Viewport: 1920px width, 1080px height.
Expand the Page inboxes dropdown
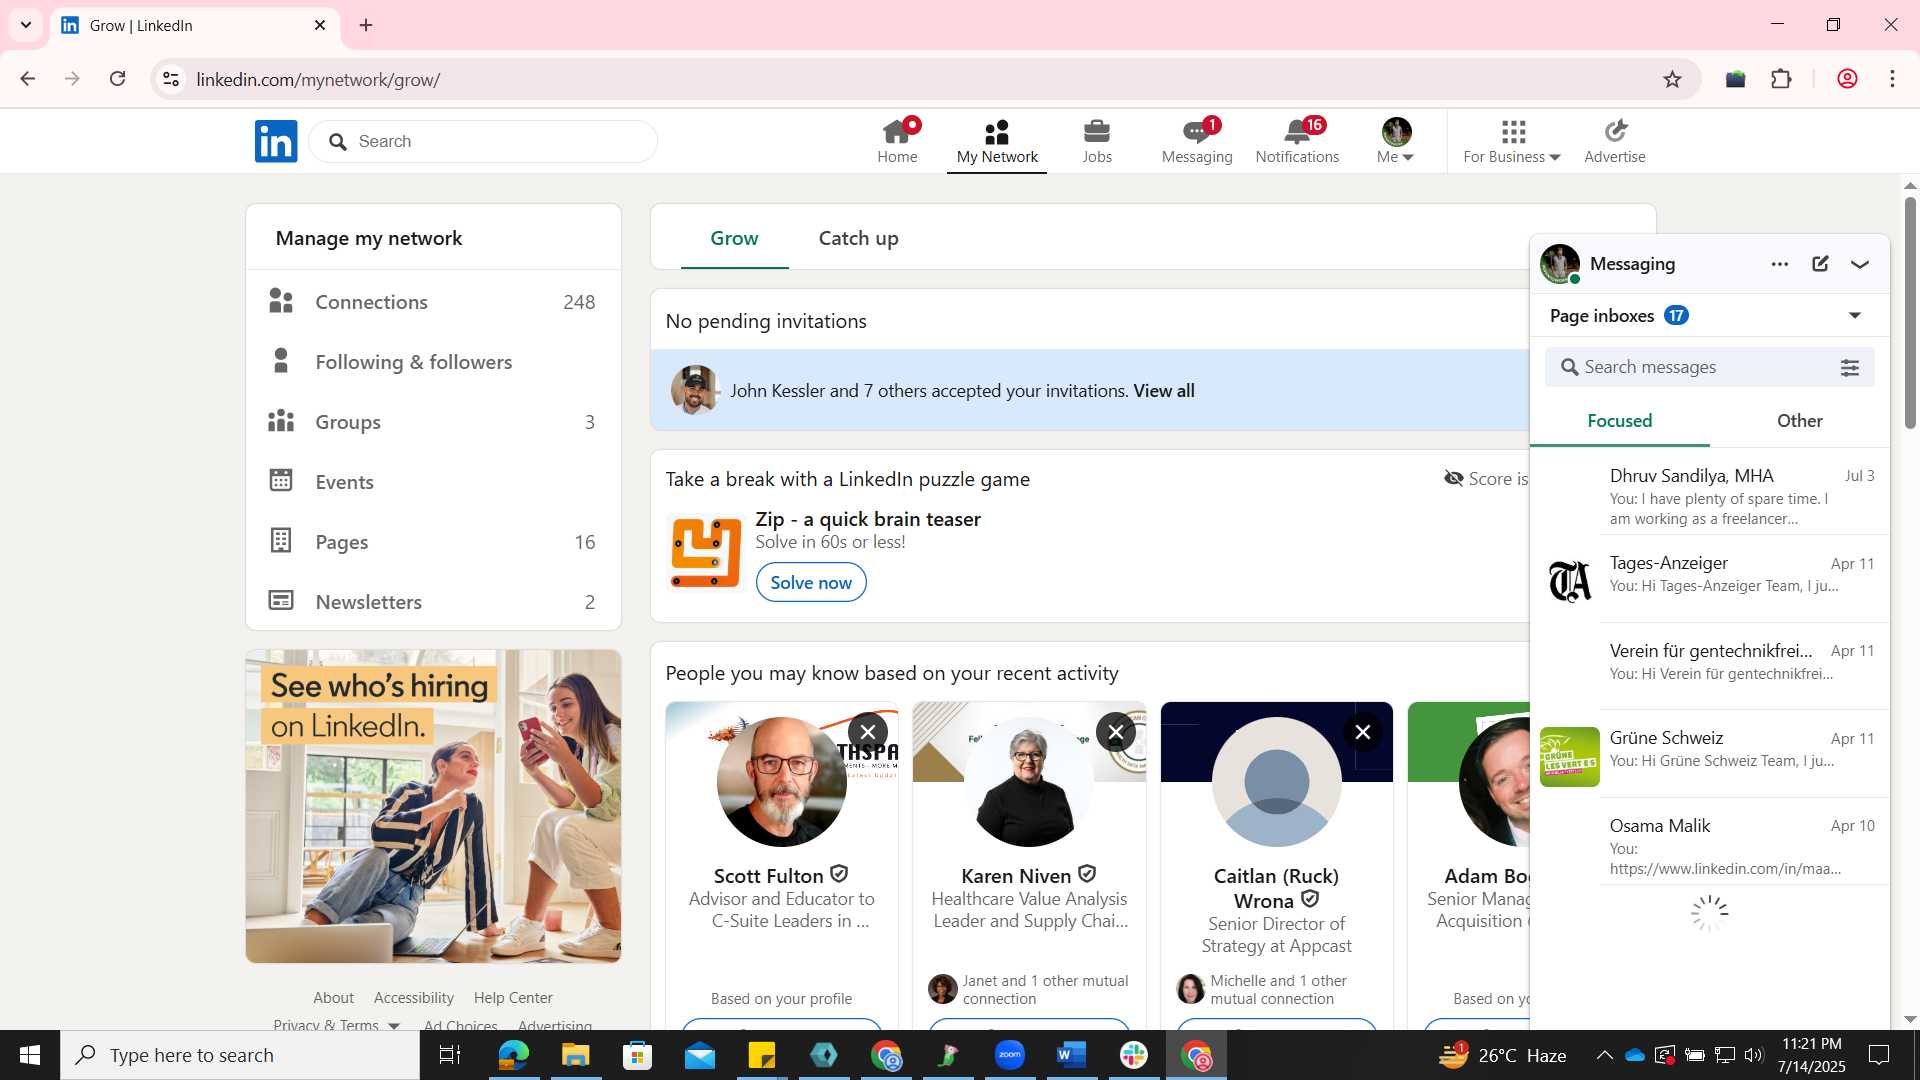coord(1855,316)
